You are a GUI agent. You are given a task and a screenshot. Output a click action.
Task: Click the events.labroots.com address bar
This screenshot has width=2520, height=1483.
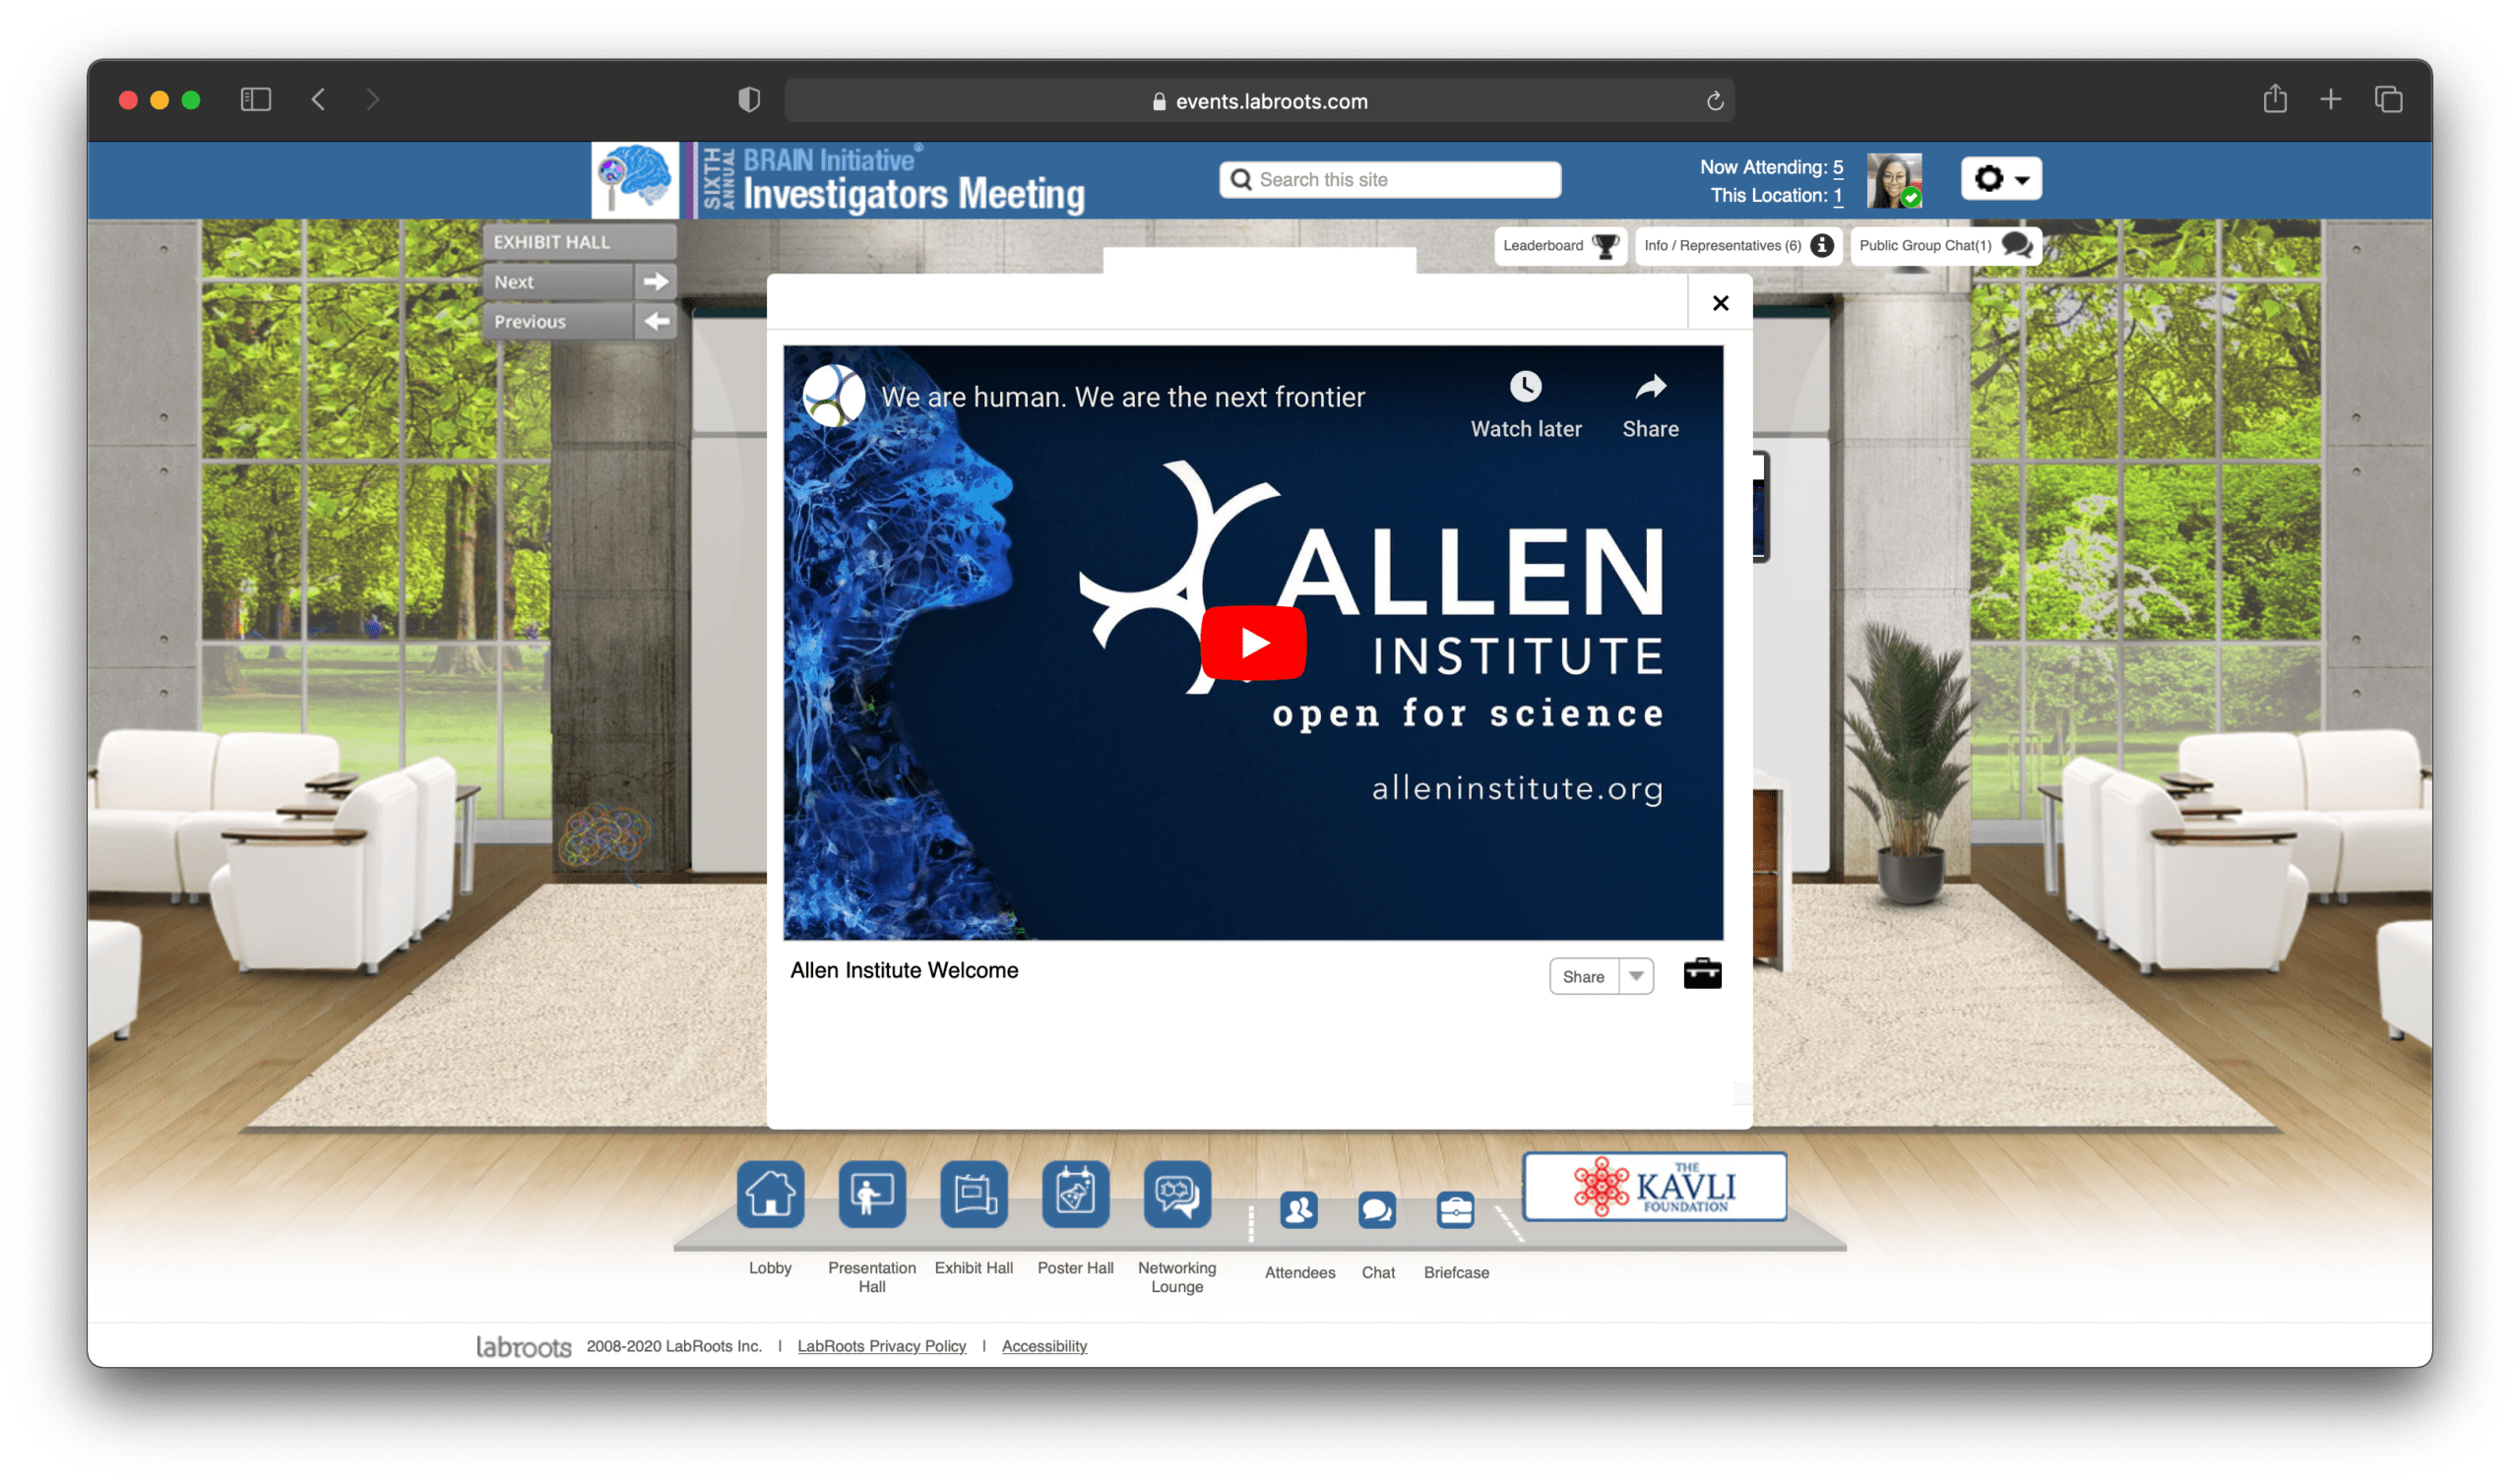pyautogui.click(x=1259, y=101)
